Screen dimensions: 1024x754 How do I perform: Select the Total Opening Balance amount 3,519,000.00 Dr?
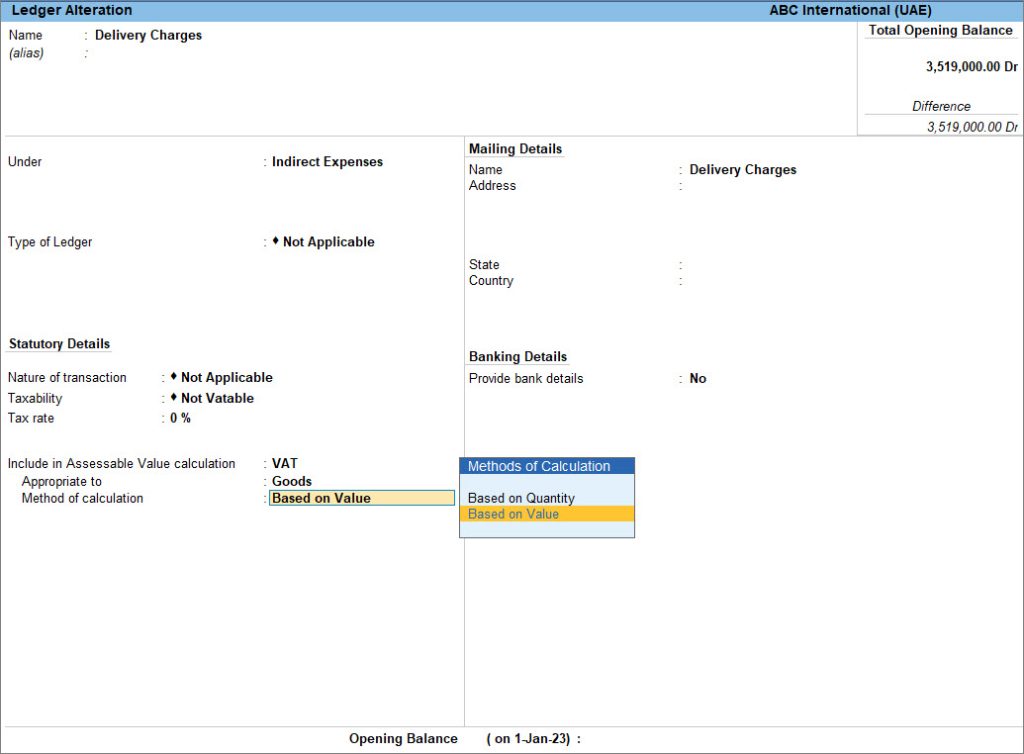963,65
